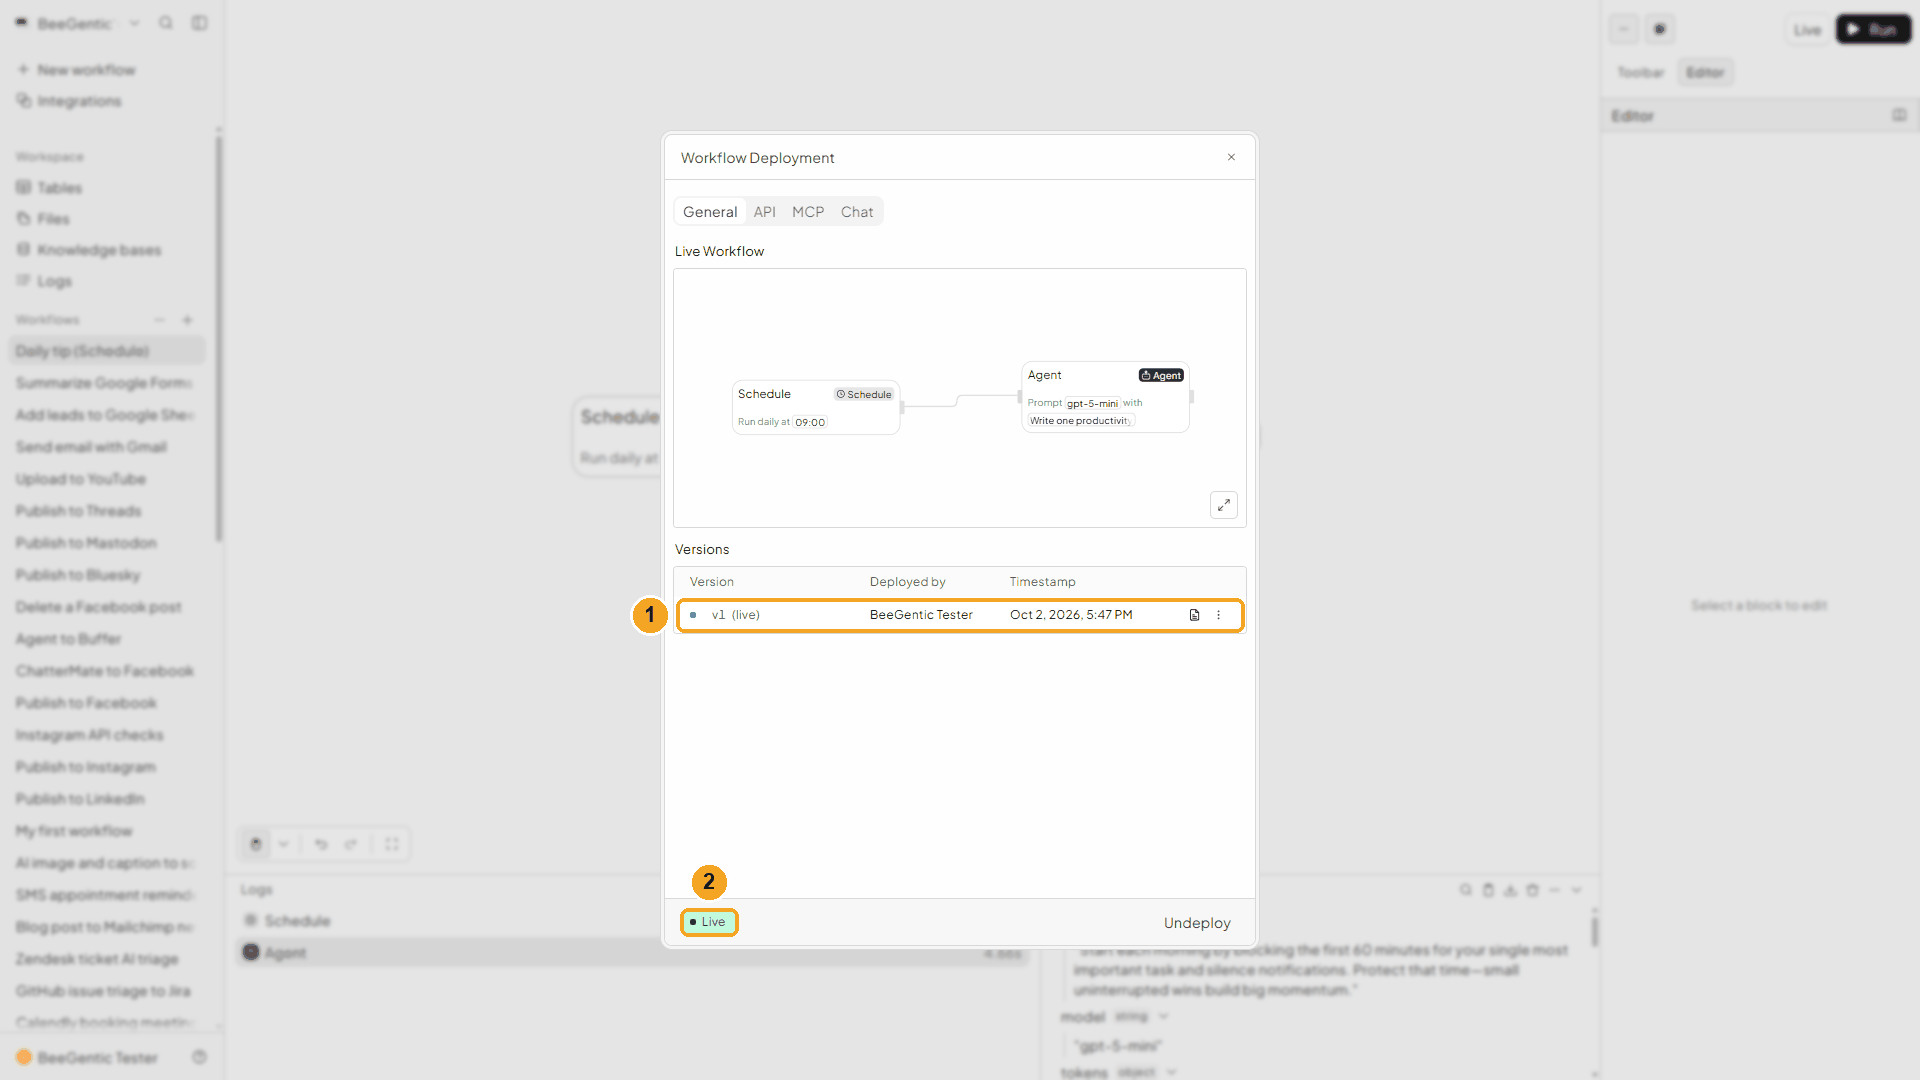Open the Chat tab
Image resolution: width=1920 pixels, height=1080 pixels.
(x=857, y=212)
